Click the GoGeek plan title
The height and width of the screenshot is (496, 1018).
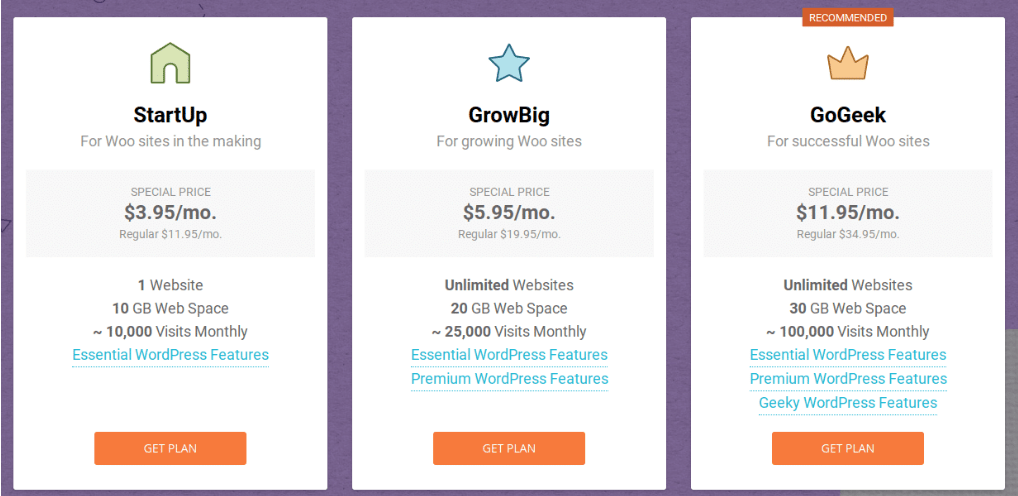(848, 115)
